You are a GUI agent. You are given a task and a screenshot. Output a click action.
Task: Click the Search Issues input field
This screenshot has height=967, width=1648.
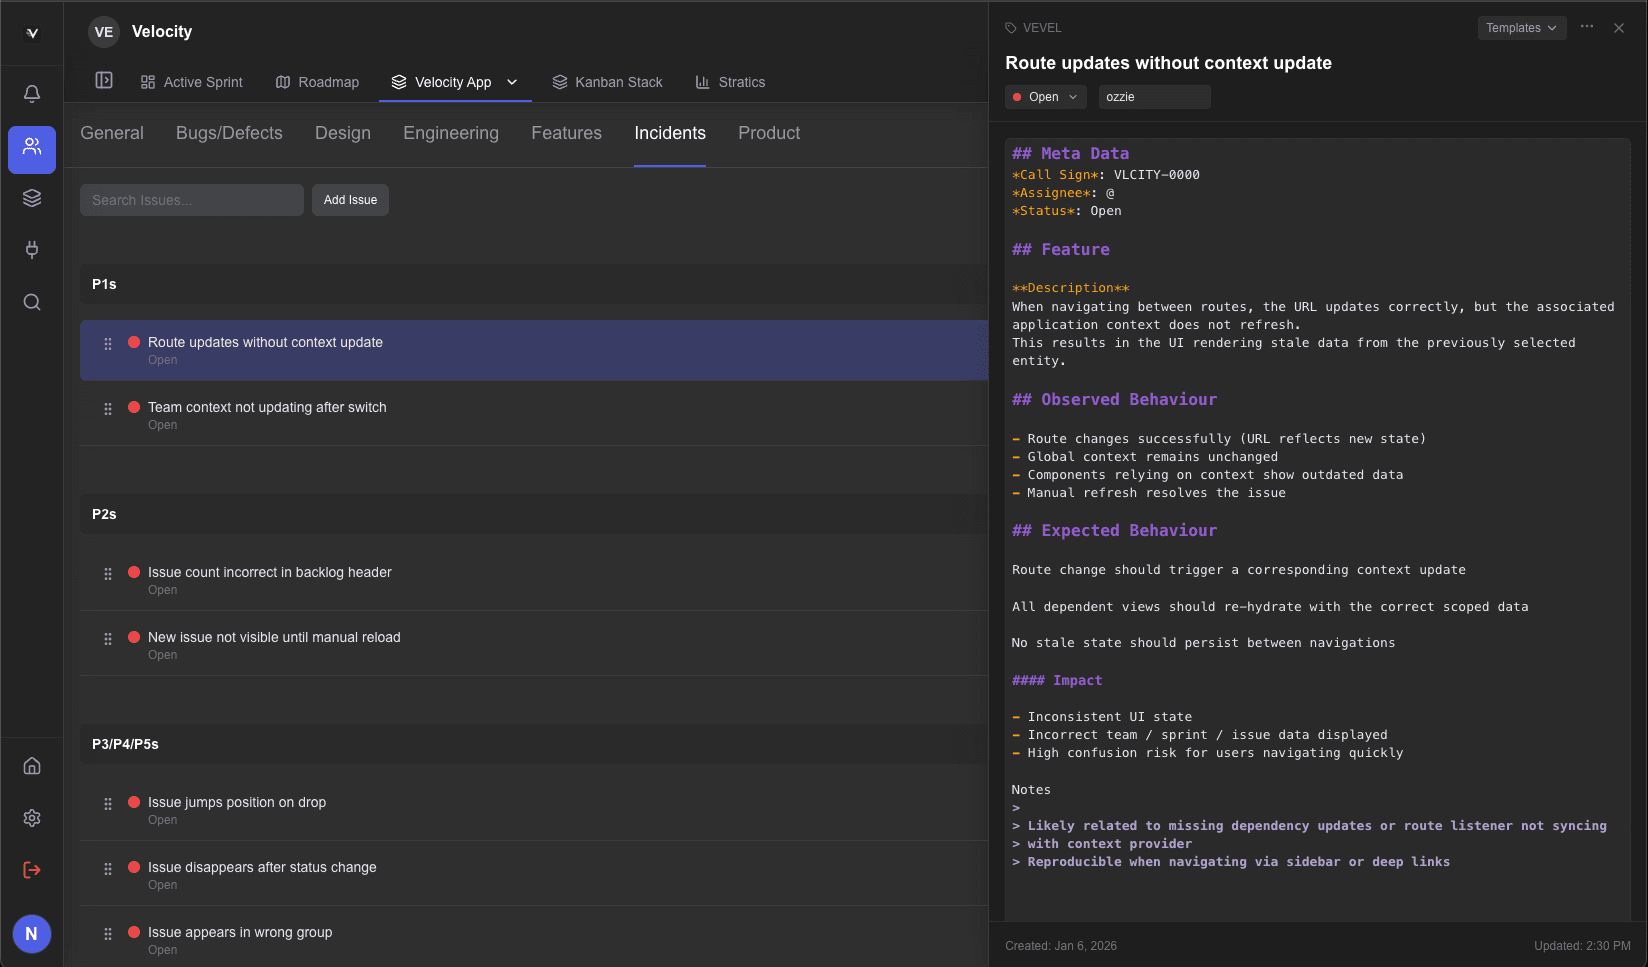click(x=190, y=199)
